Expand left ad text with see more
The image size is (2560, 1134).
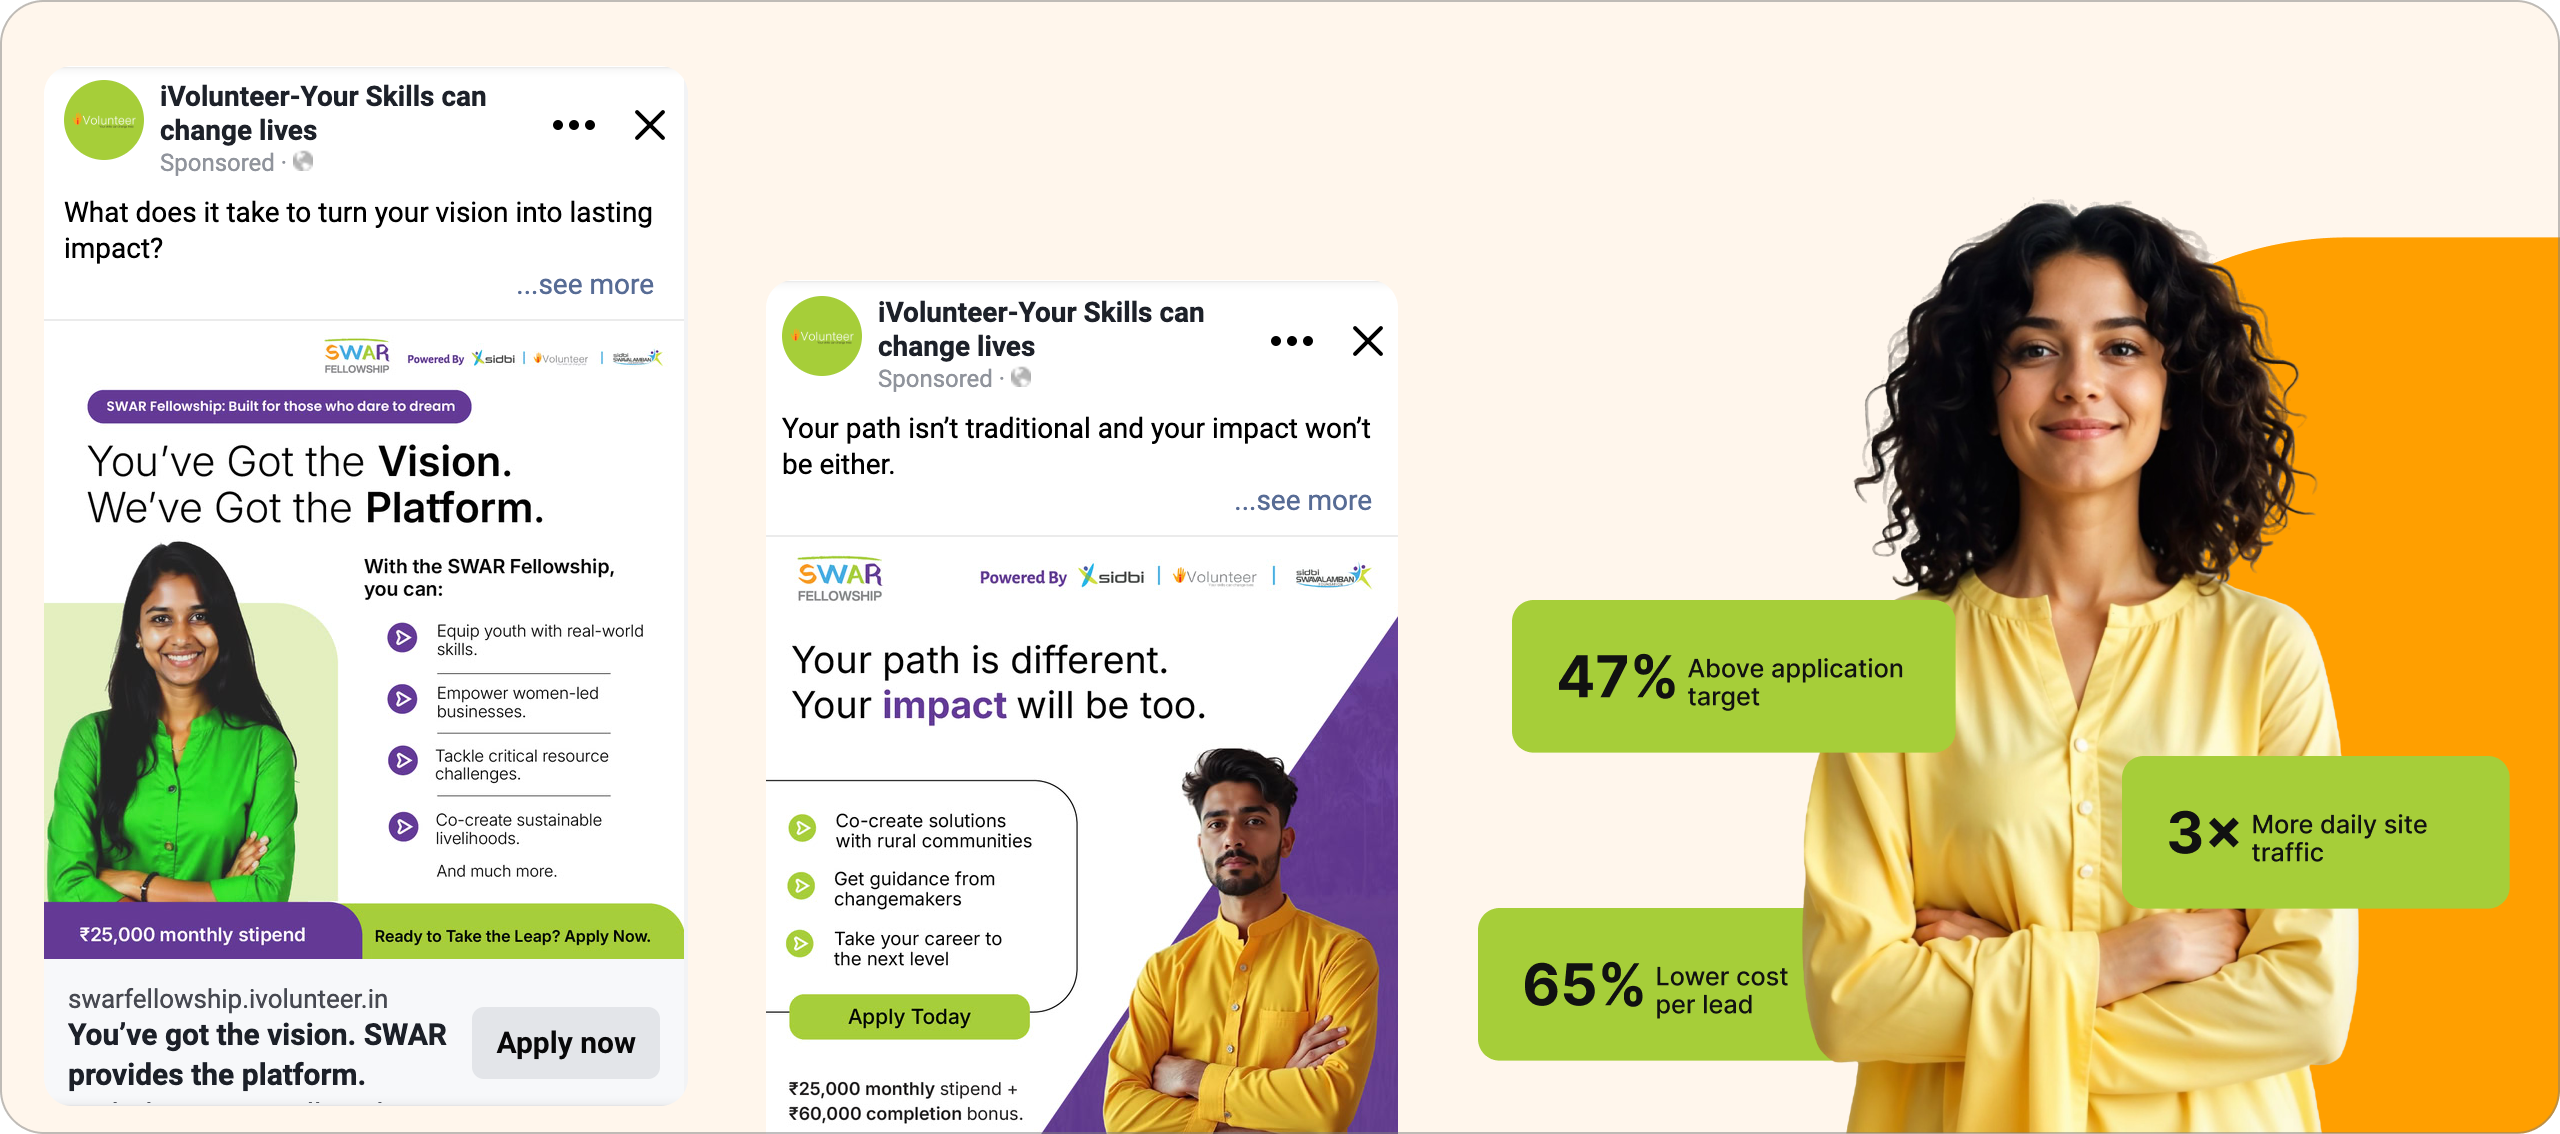click(x=585, y=285)
